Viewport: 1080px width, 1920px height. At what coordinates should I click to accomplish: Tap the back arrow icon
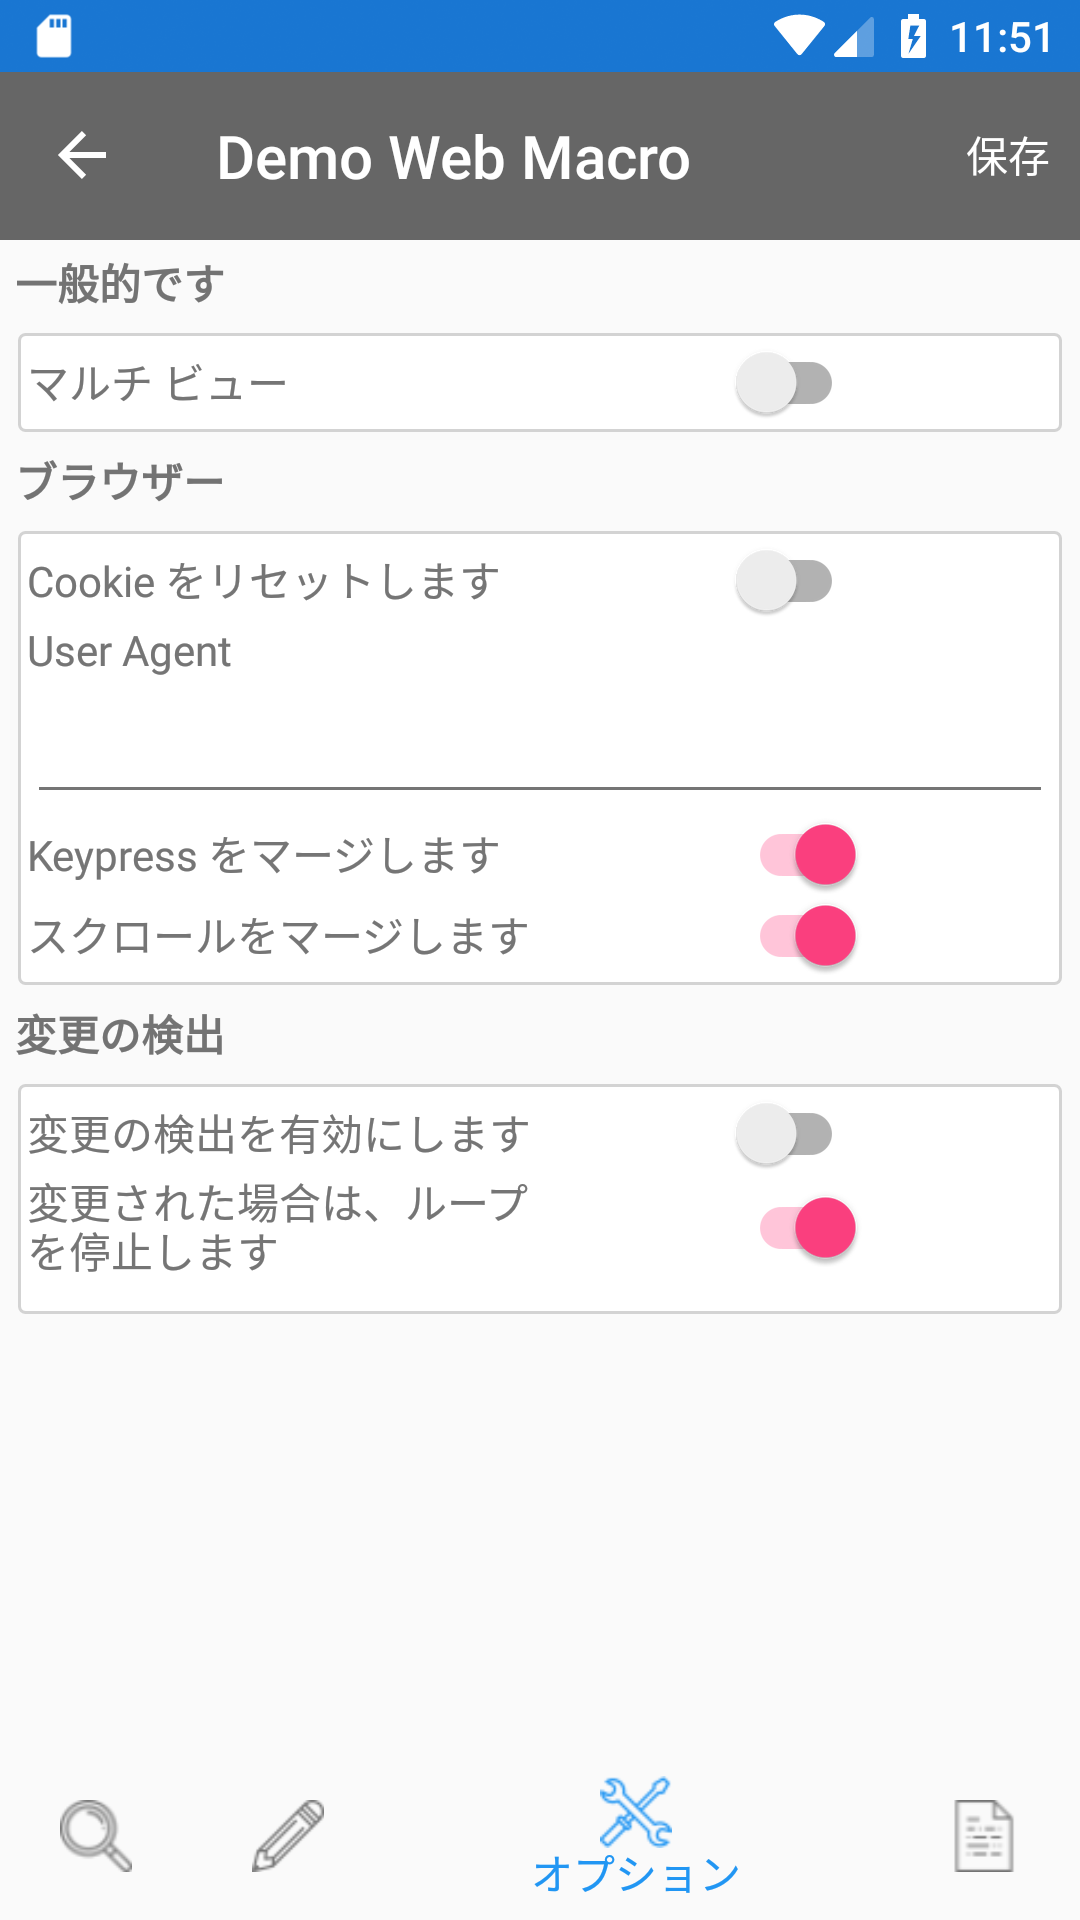(82, 156)
